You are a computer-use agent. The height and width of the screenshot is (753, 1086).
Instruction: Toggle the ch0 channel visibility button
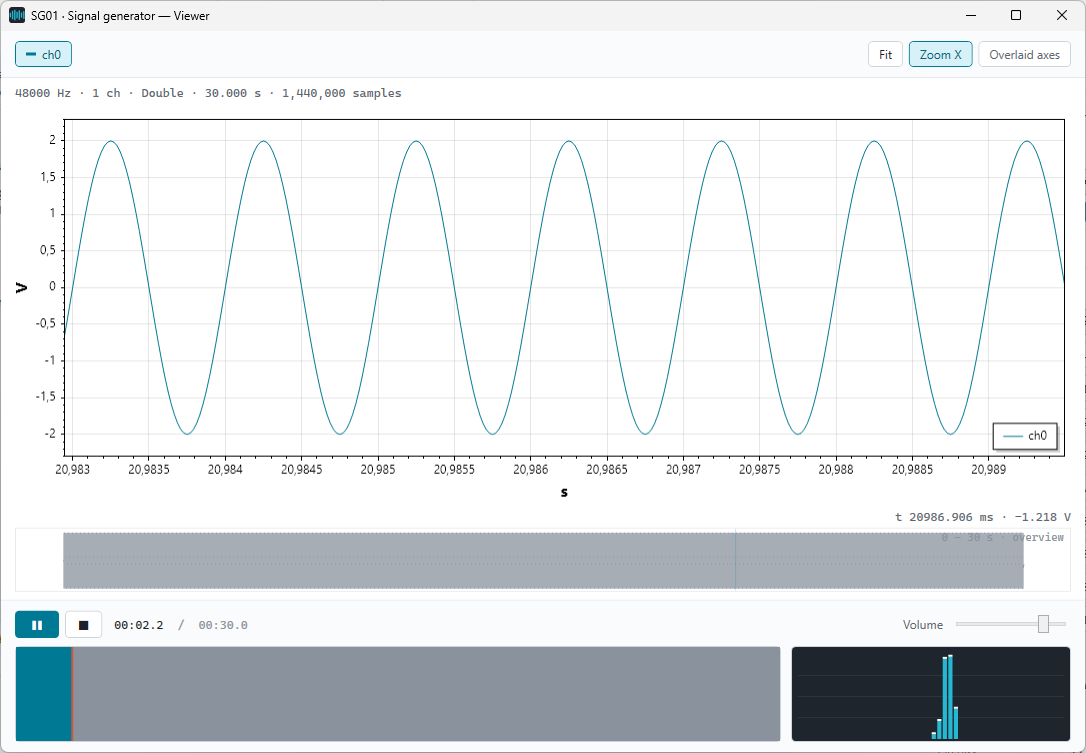click(43, 55)
